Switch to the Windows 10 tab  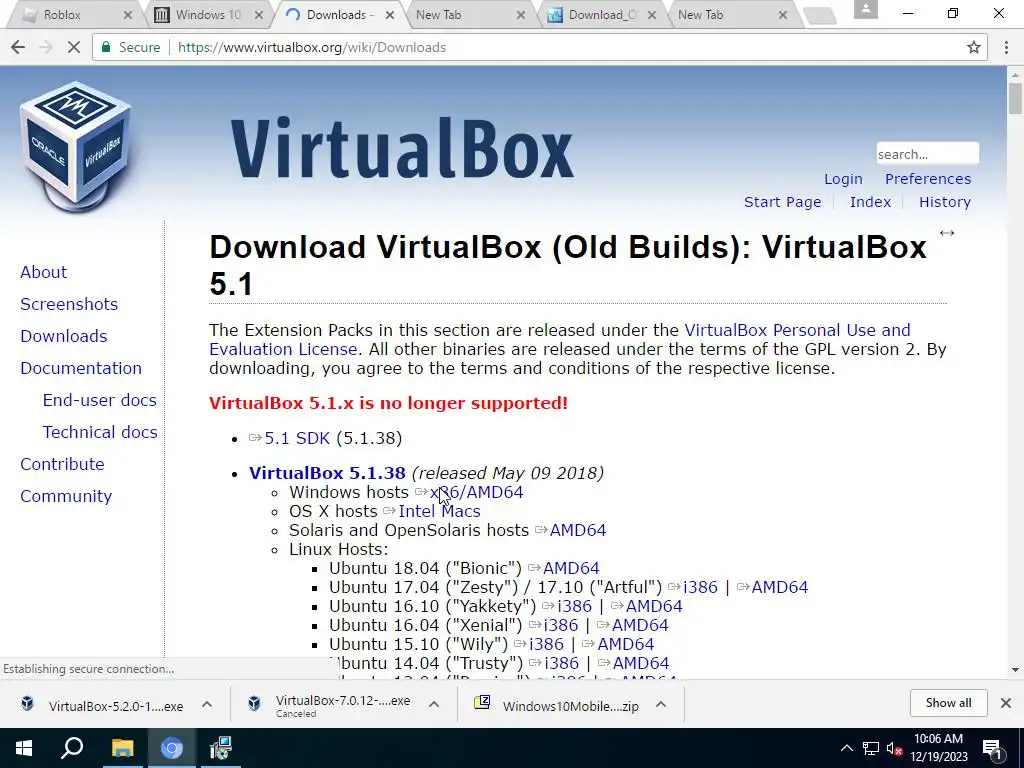[208, 14]
